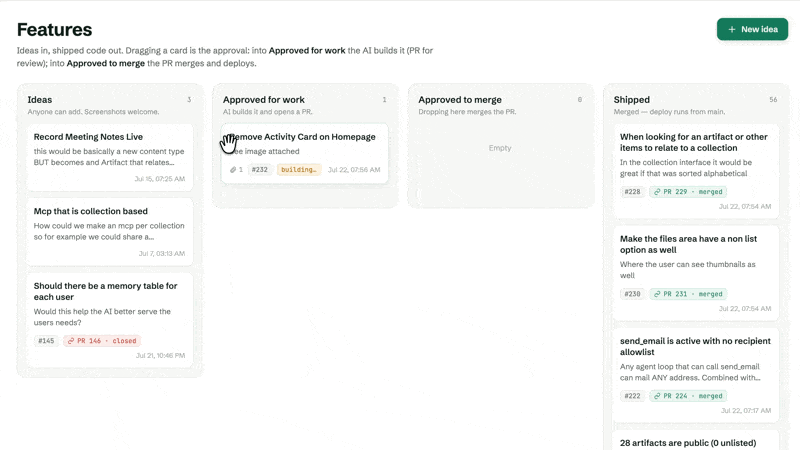Image resolution: width=800 pixels, height=450 pixels.
Task: Click the Approved to merge column heading
Action: click(460, 99)
